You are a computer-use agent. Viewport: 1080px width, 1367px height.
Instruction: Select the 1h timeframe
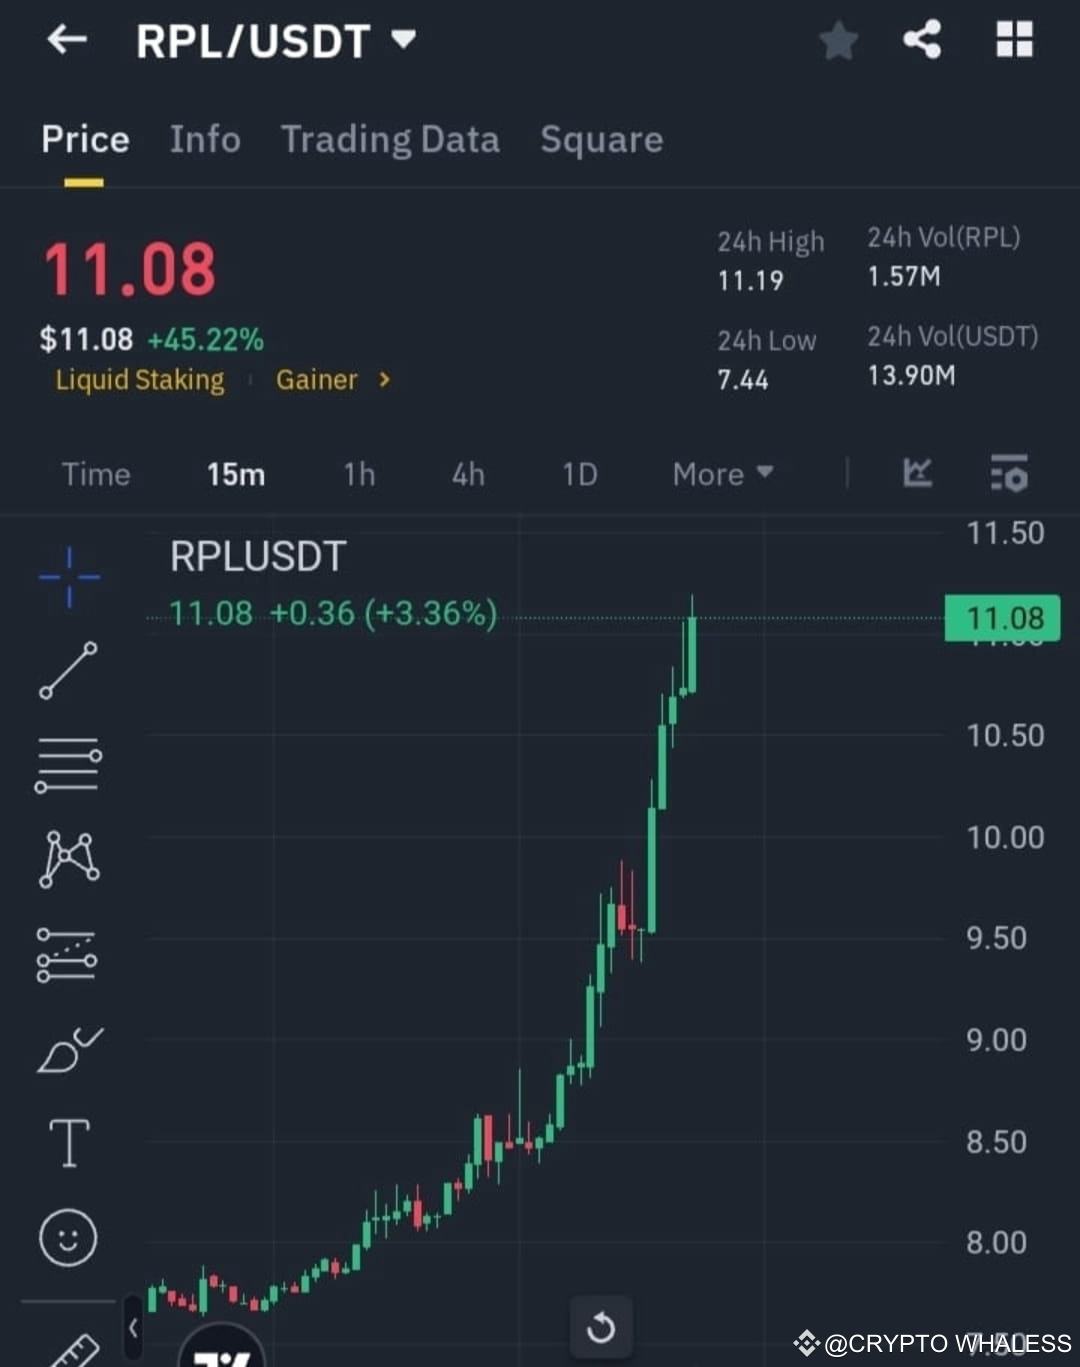pyautogui.click(x=358, y=475)
